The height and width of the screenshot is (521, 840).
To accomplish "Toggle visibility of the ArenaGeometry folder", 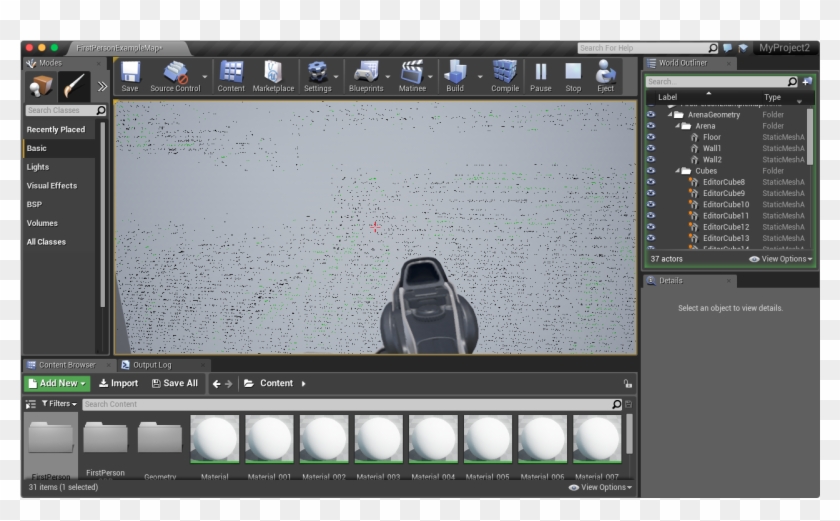I will pyautogui.click(x=651, y=115).
